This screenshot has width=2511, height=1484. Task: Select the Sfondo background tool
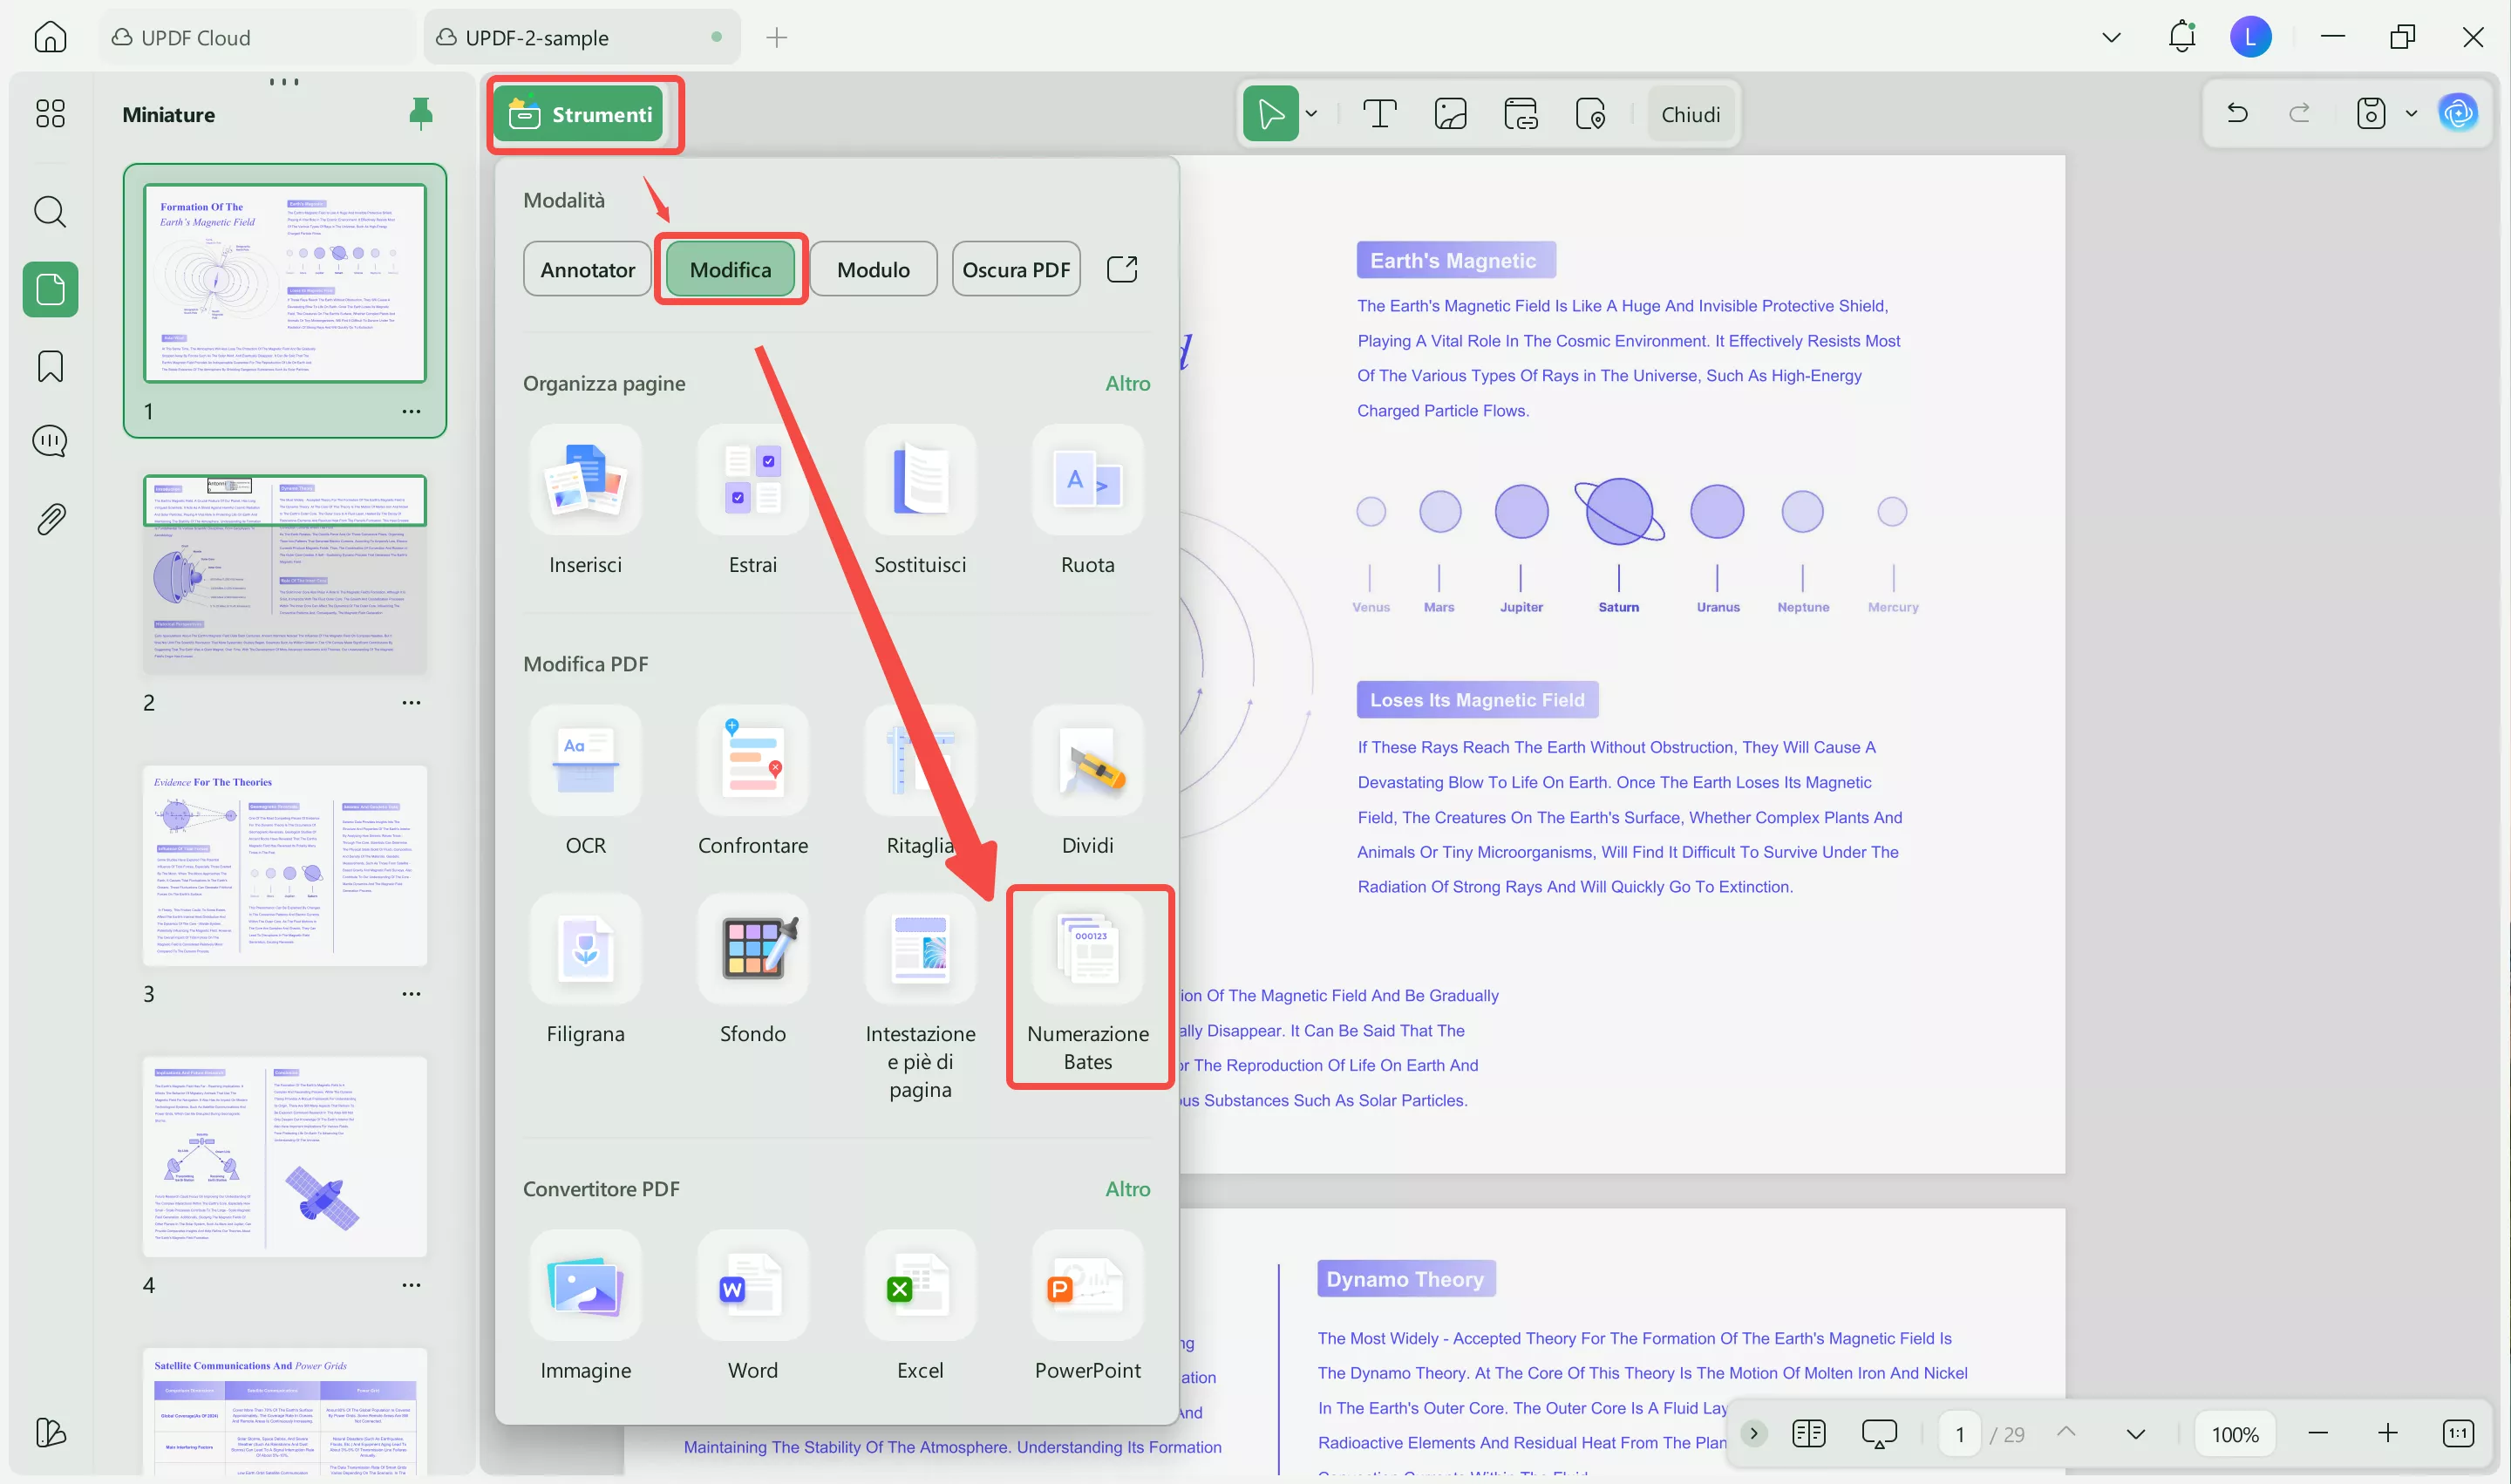coord(752,950)
